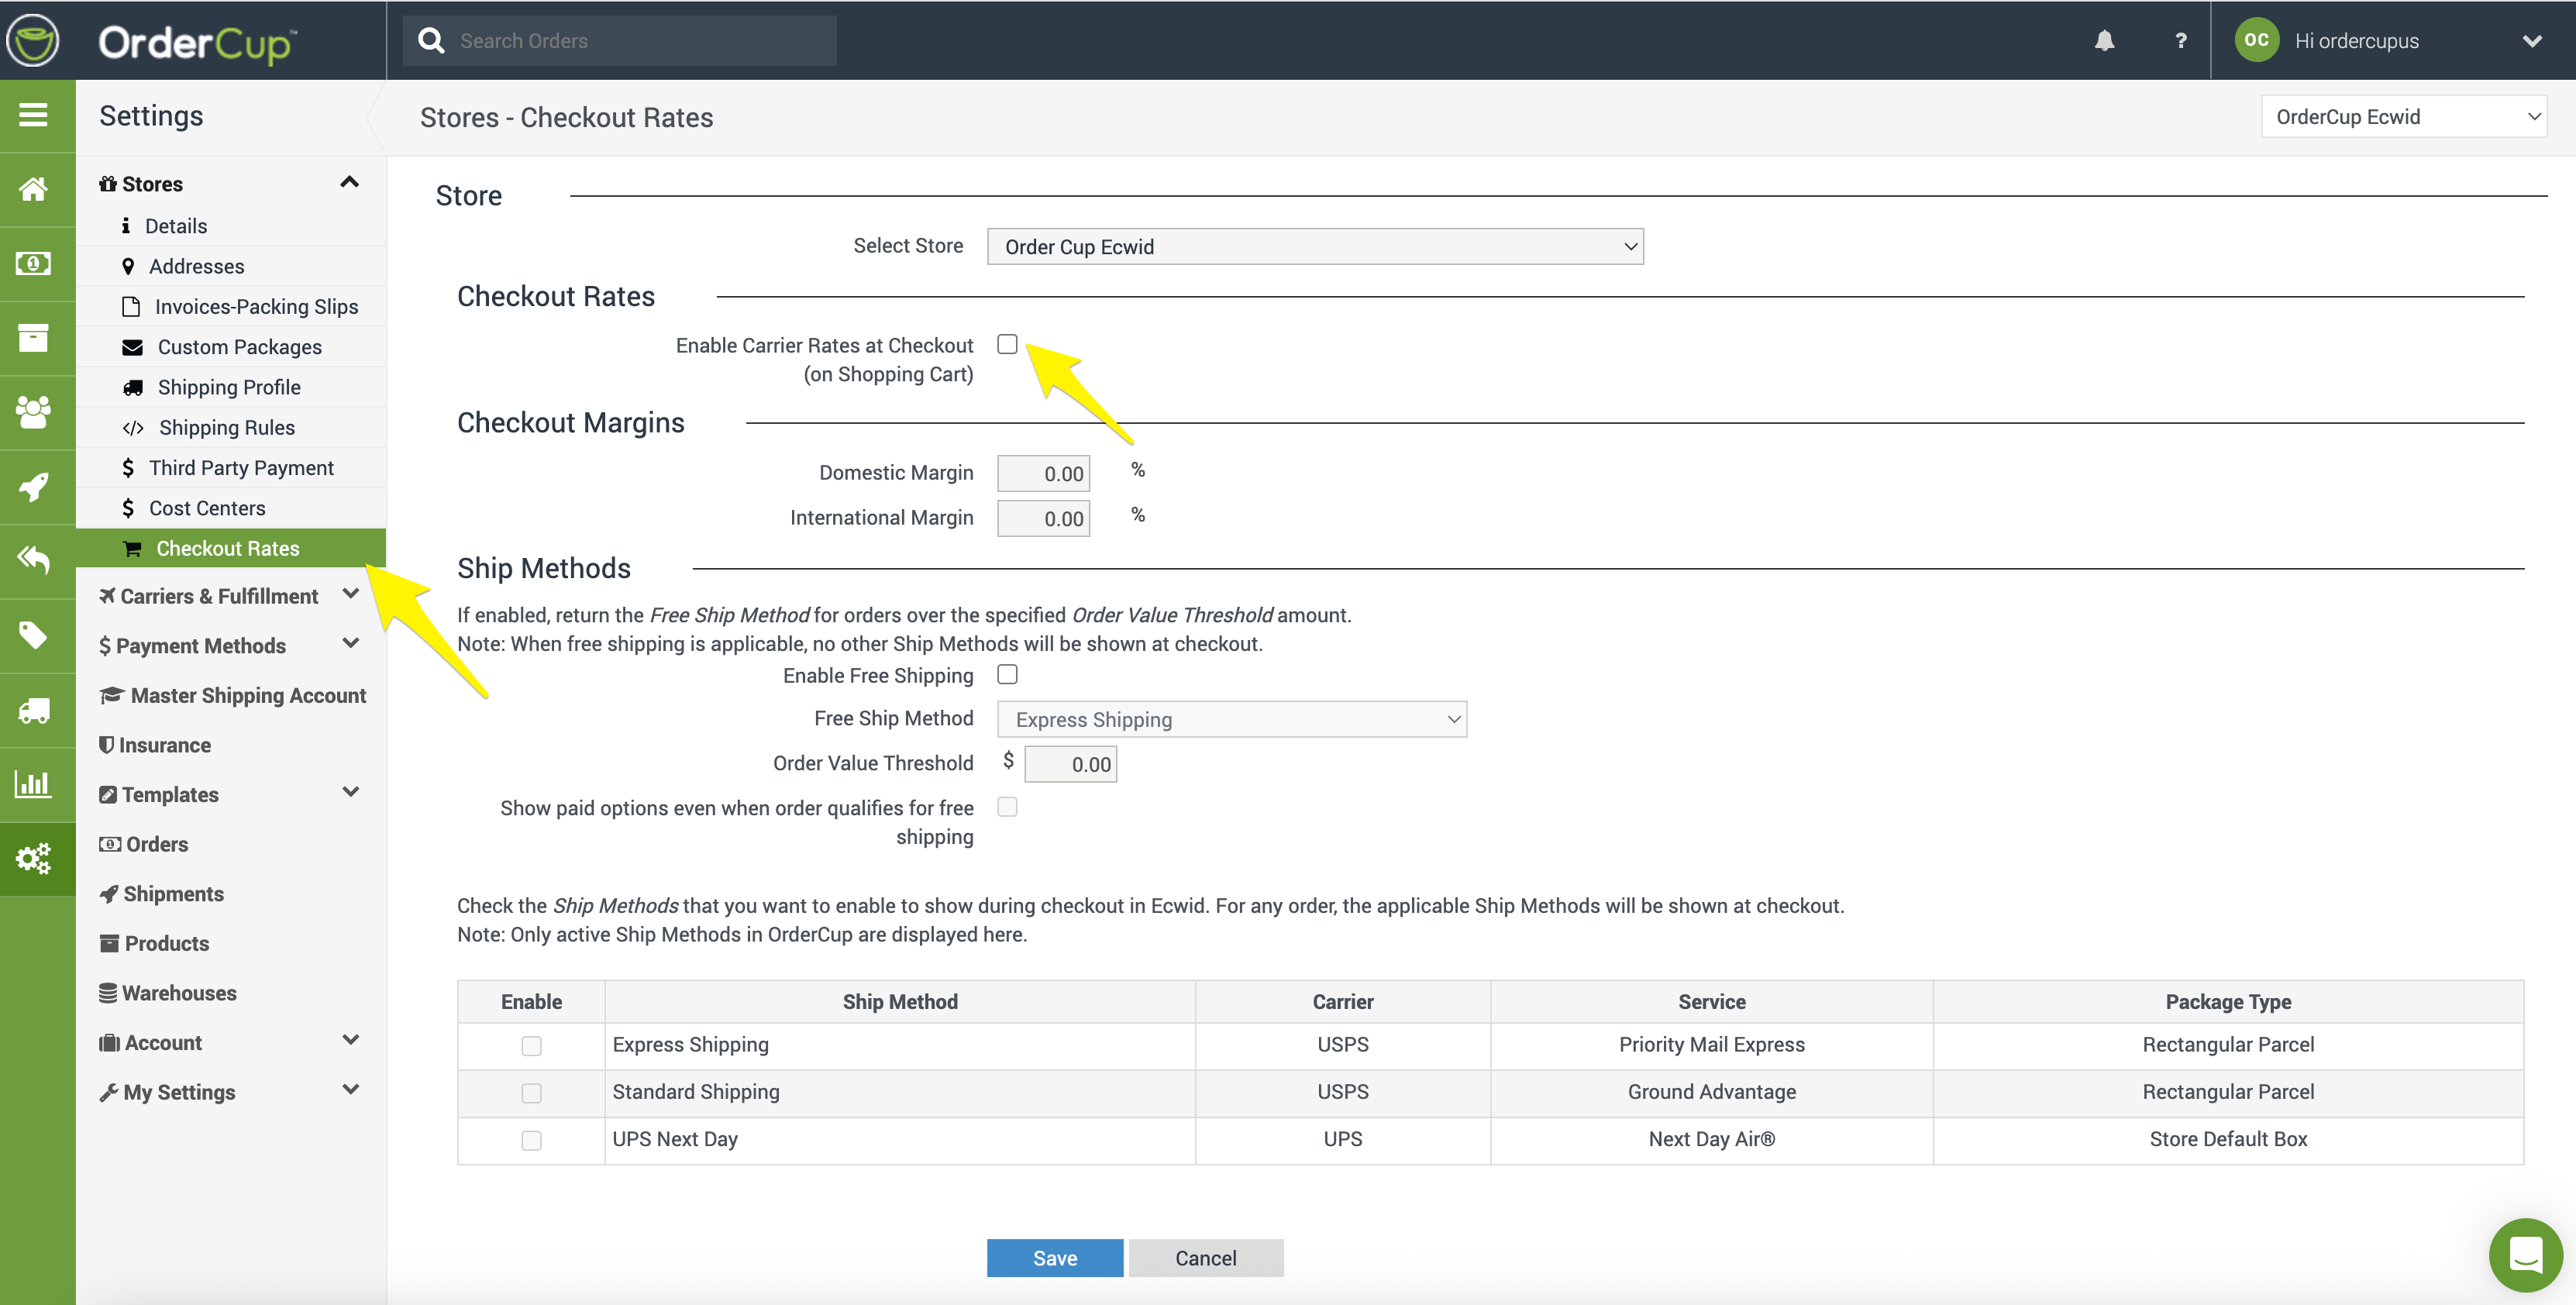Click the hamburger menu icon

click(x=35, y=115)
